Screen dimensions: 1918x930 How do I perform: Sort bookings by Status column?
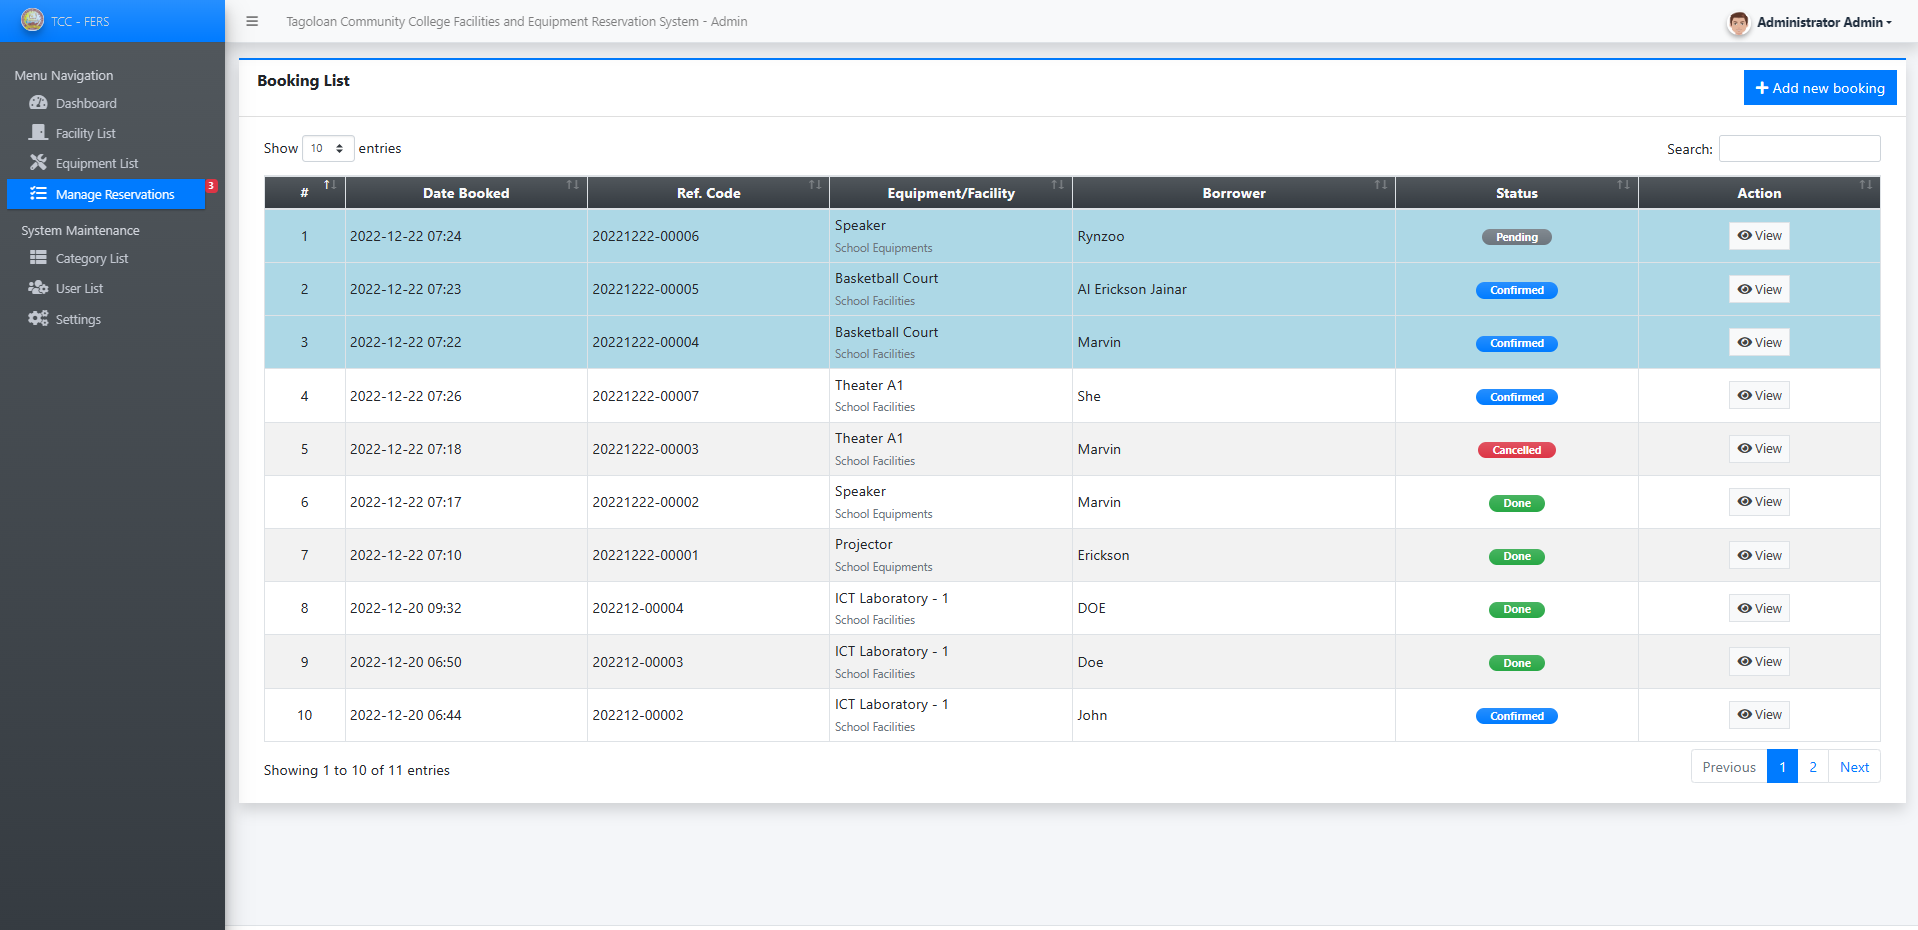click(1516, 193)
